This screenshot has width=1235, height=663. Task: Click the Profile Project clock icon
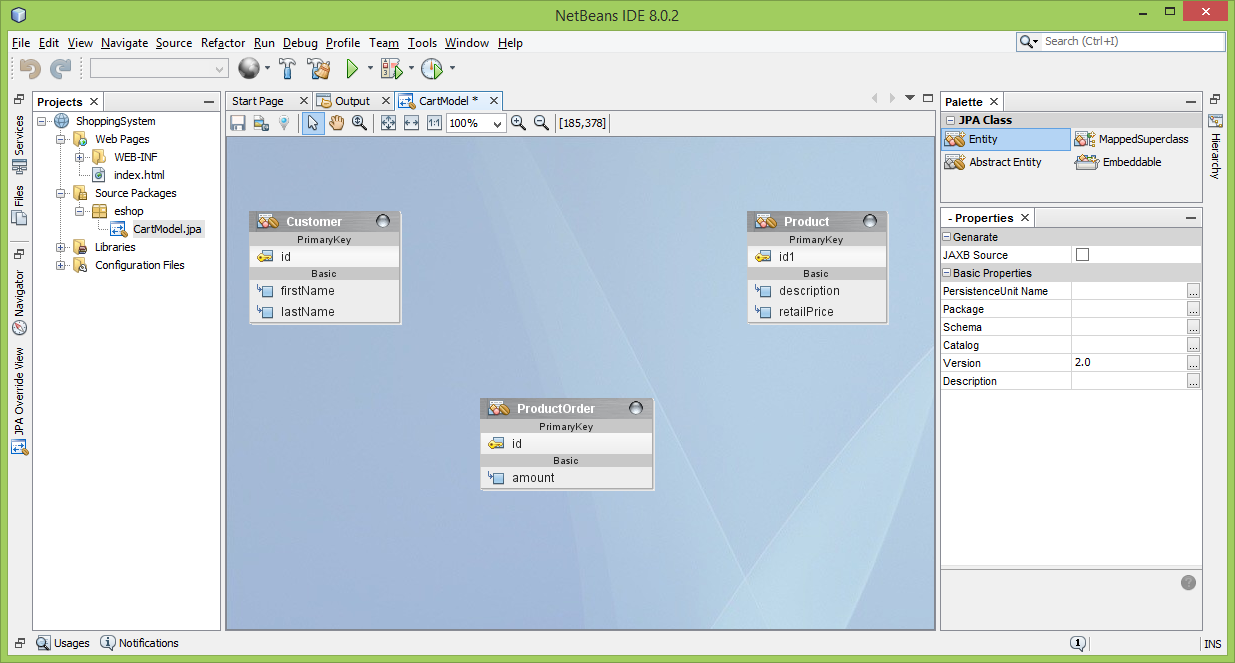[x=431, y=69]
